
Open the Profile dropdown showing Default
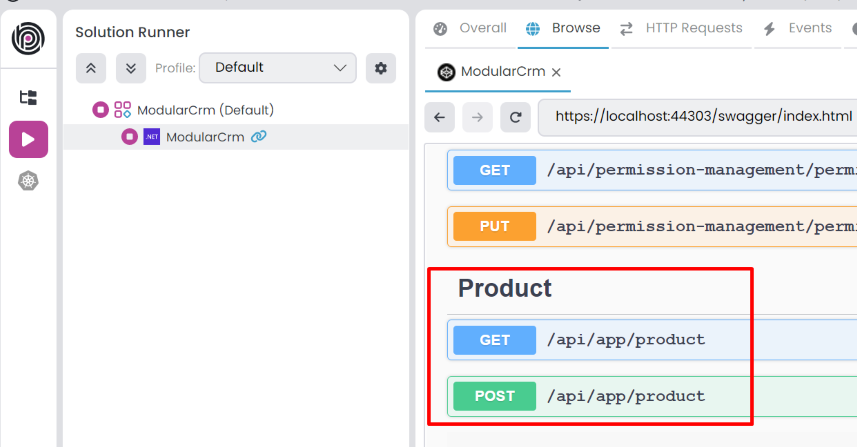(277, 68)
